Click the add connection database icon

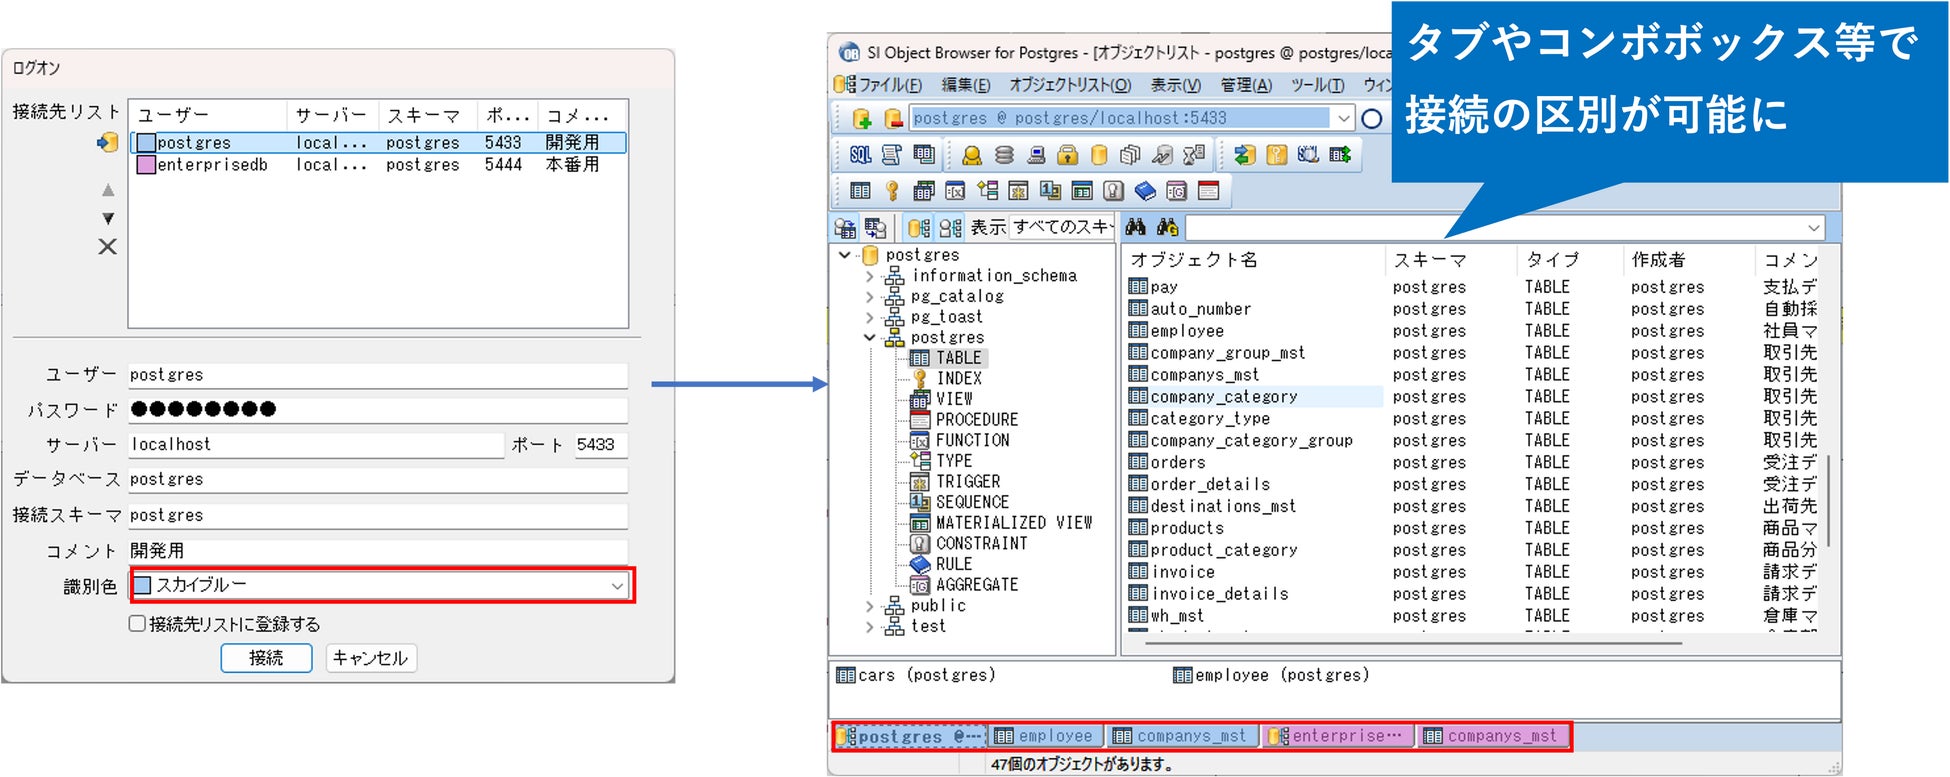tap(861, 118)
